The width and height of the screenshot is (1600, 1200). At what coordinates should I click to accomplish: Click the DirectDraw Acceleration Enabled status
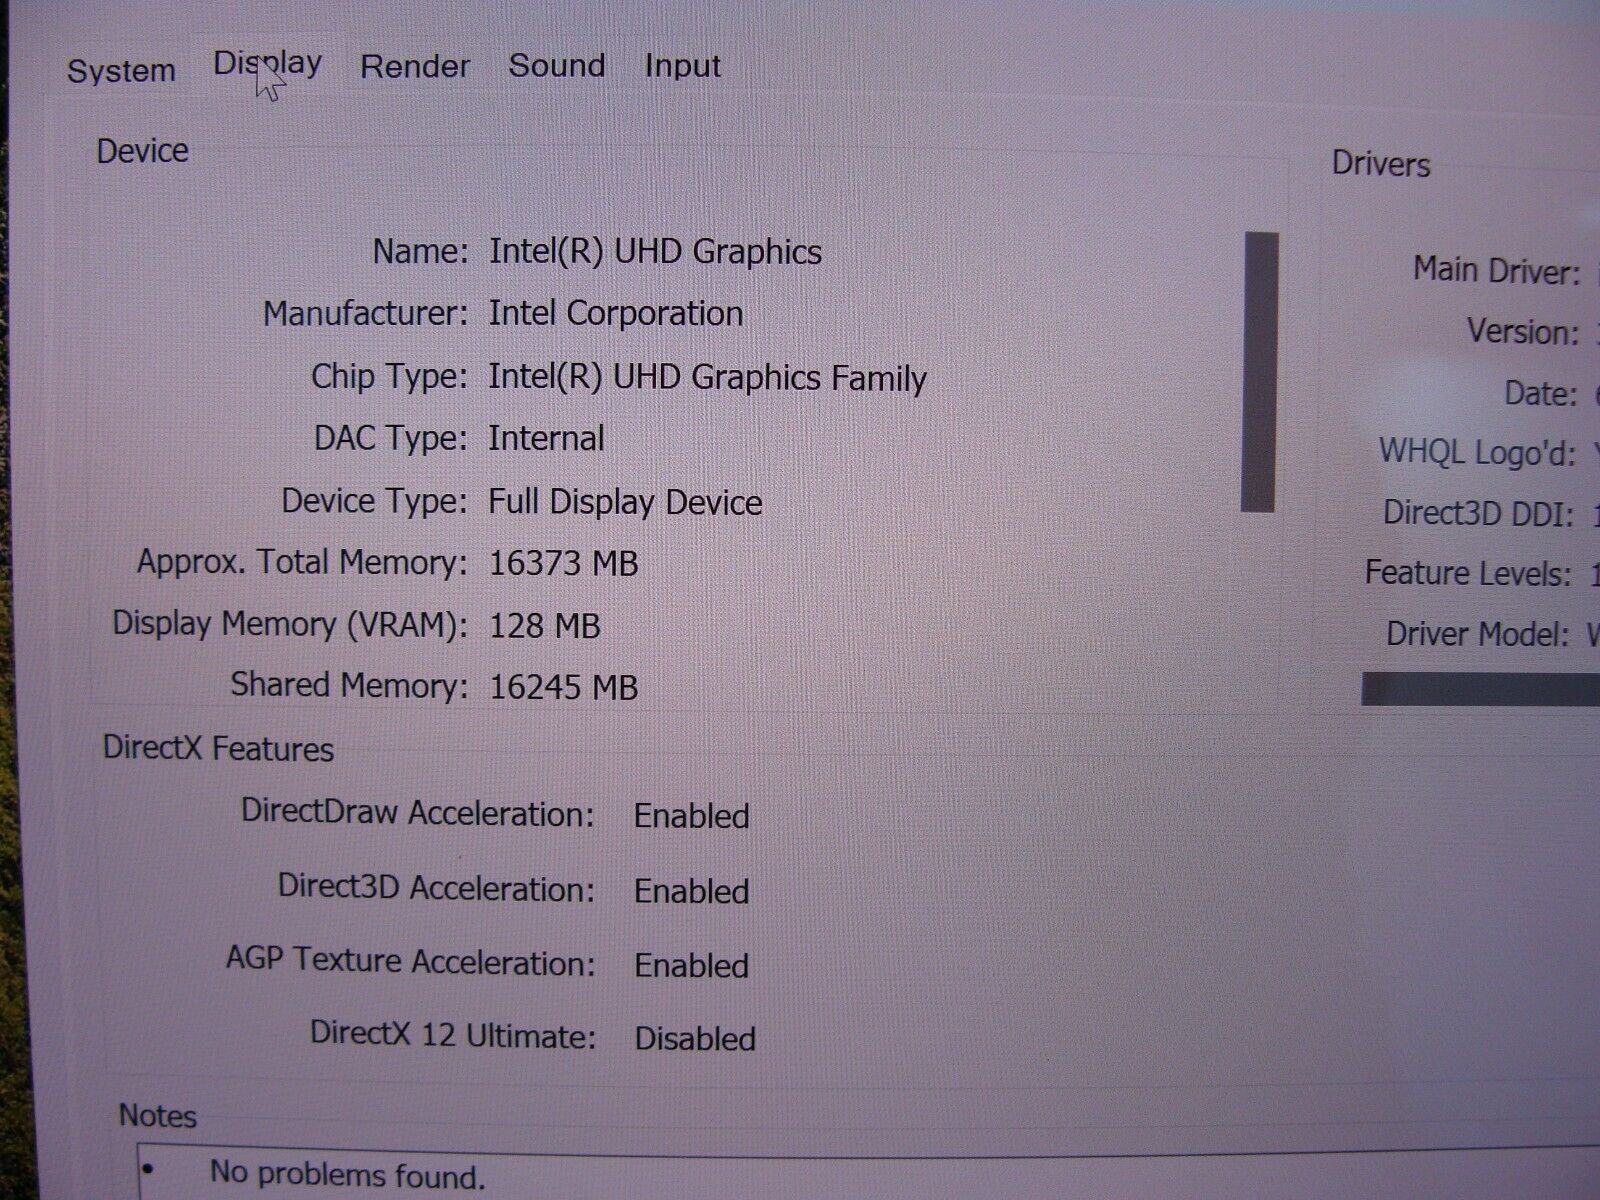(x=691, y=816)
